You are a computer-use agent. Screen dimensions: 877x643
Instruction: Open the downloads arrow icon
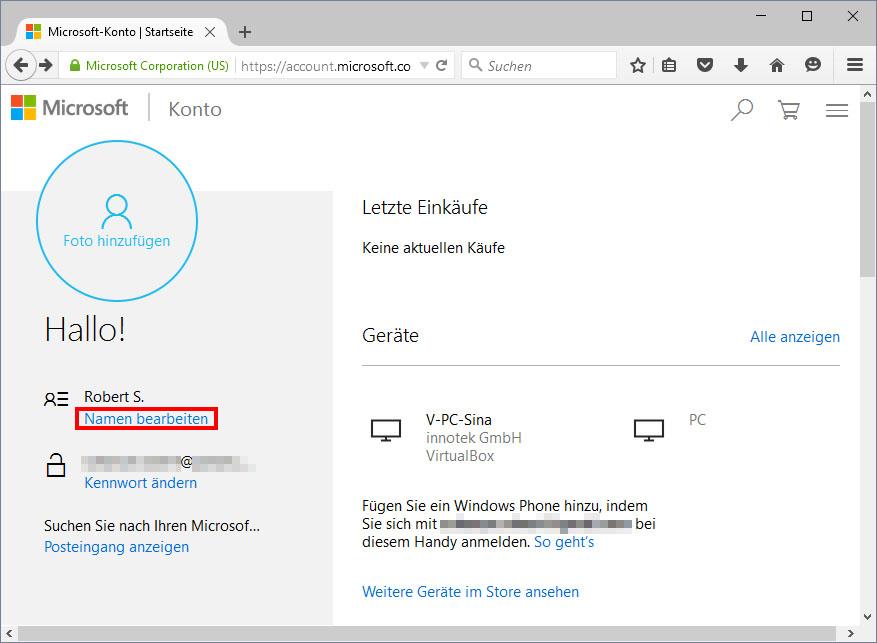[x=741, y=65]
